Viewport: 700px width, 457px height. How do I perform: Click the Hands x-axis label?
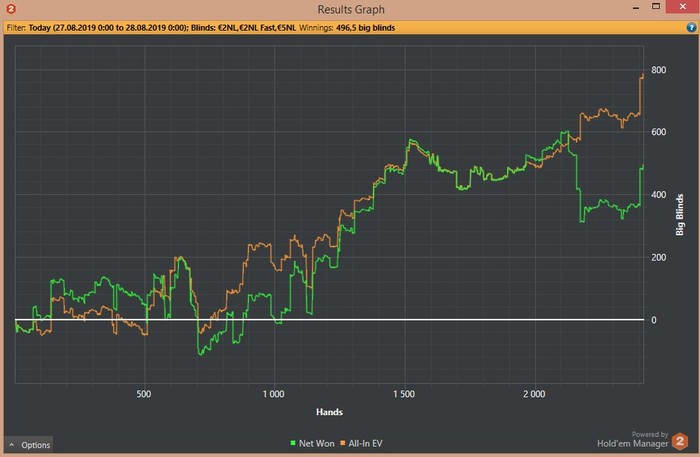pyautogui.click(x=329, y=412)
